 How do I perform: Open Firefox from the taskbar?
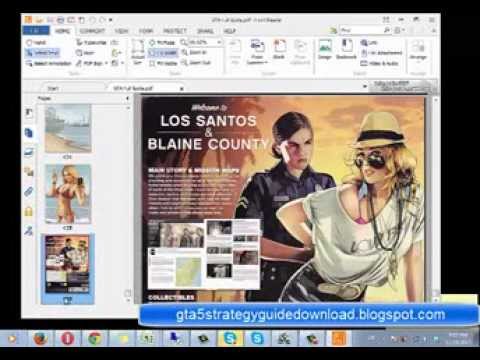[40, 339]
